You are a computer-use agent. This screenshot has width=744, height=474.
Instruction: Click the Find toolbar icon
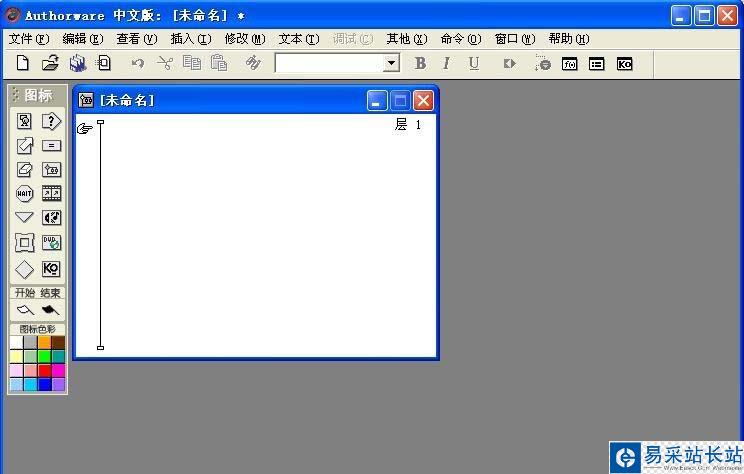tap(253, 63)
